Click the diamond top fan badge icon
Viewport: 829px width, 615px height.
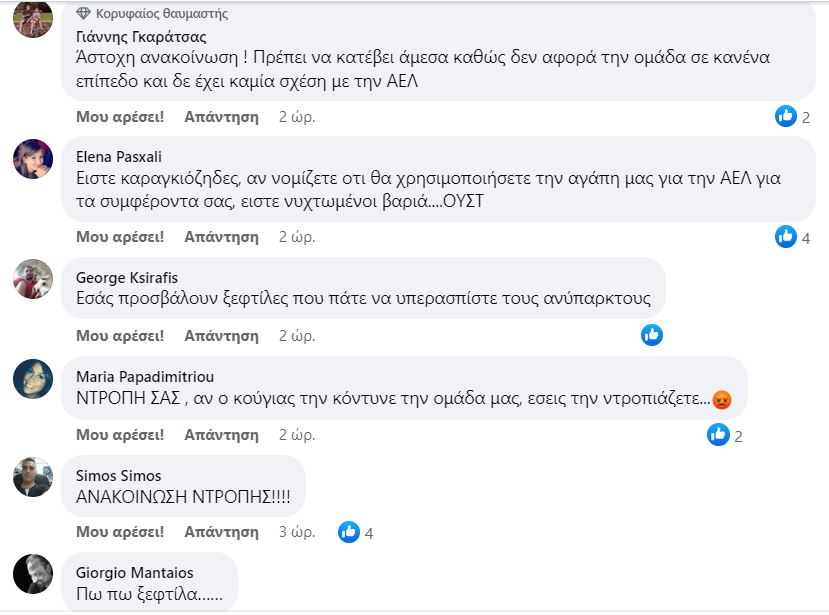coord(84,14)
